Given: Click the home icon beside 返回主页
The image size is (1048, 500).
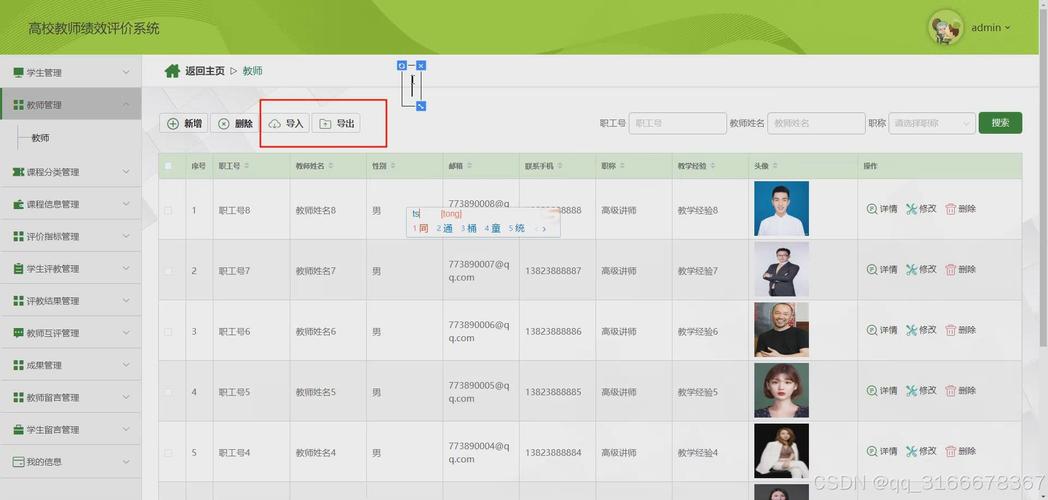Looking at the screenshot, I should (x=172, y=70).
